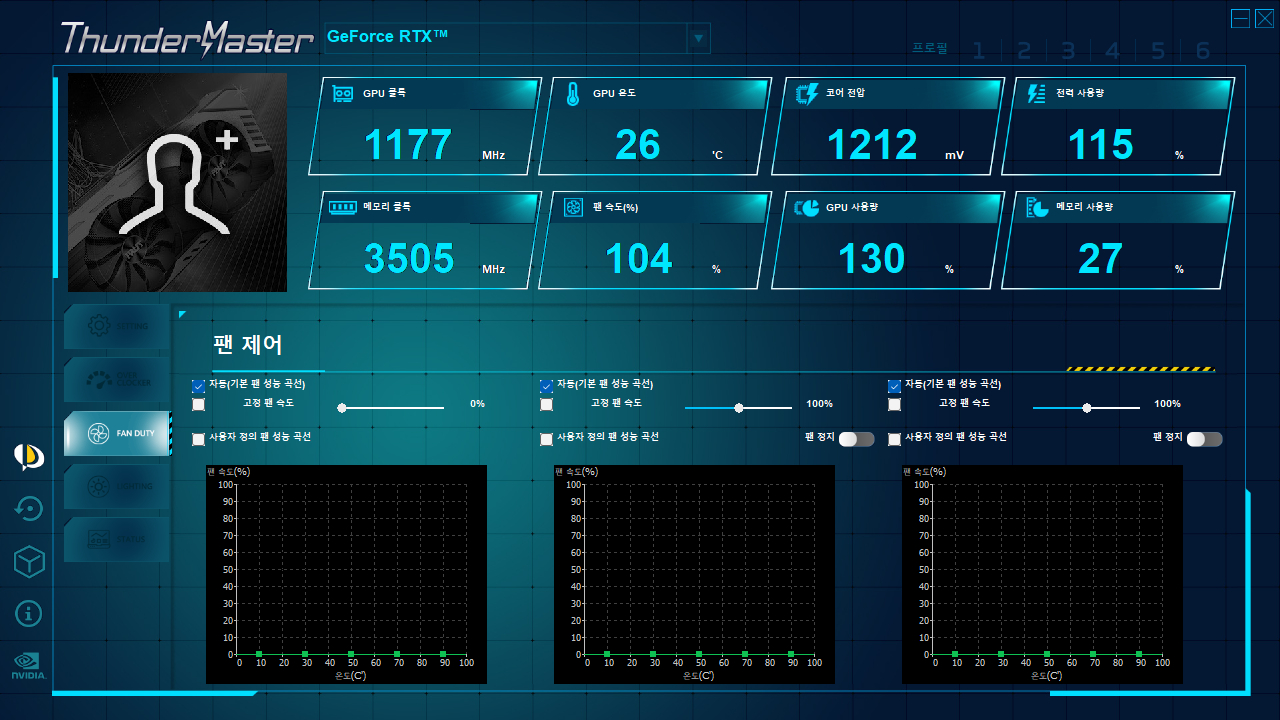Viewport: 1280px width, 720px height.
Task: Enable fixed fan speed for second fan
Action: [546, 405]
